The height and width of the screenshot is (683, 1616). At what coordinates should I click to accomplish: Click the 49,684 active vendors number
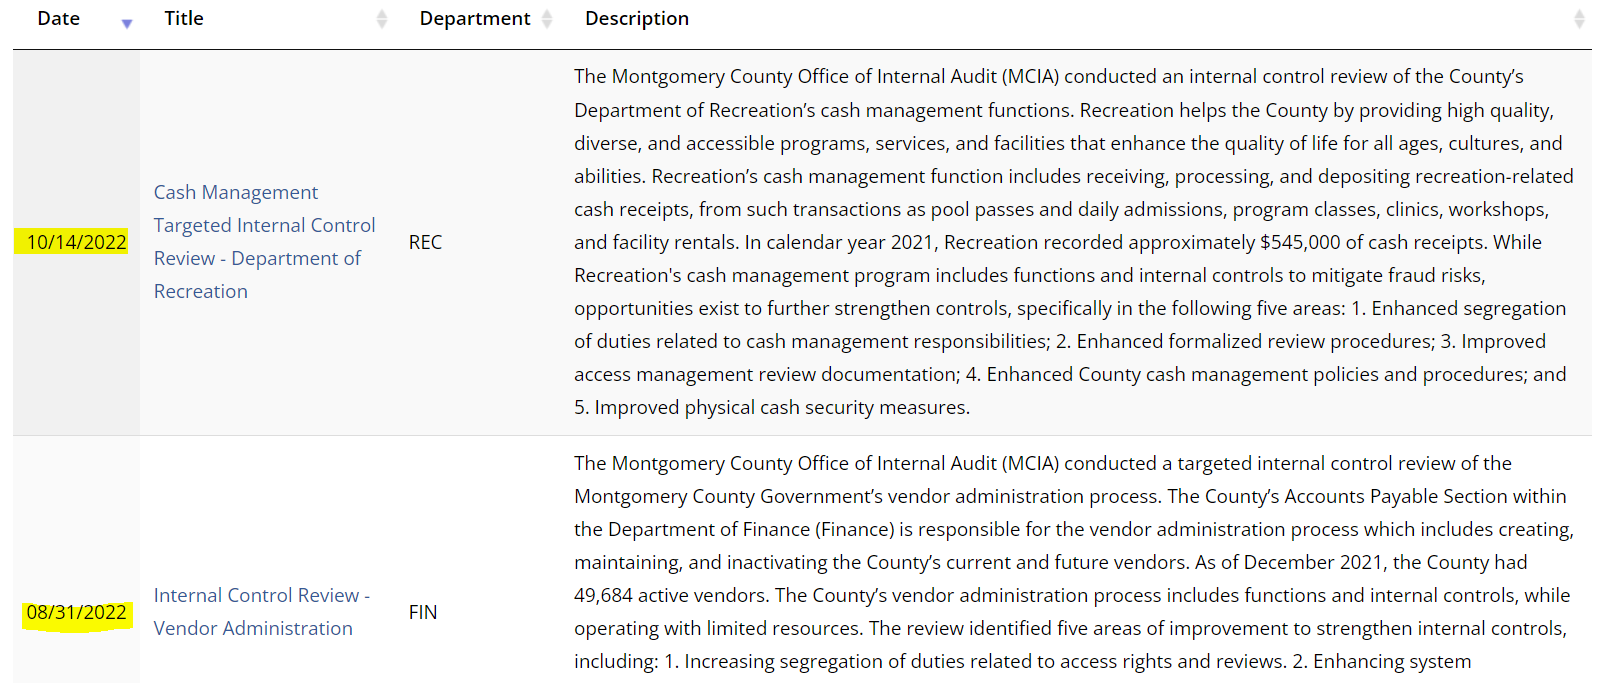603,595
